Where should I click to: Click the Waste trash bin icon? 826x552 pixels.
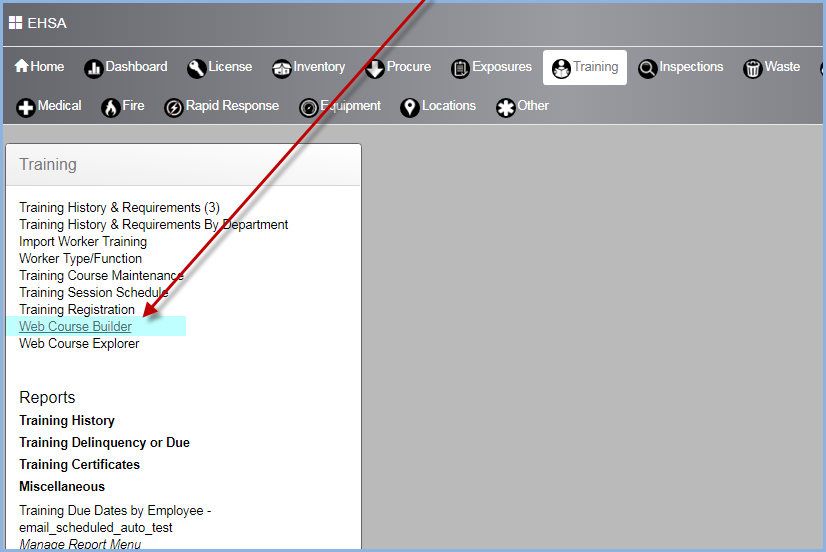[753, 68]
